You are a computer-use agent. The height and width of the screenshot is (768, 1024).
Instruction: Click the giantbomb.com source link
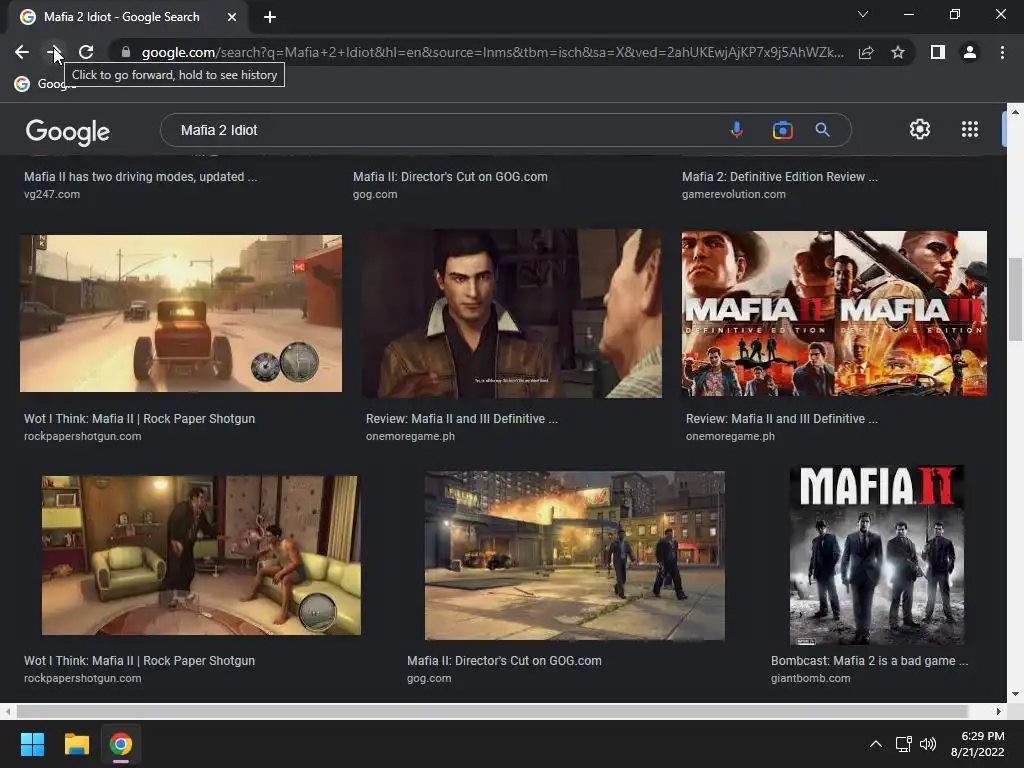pyautogui.click(x=810, y=678)
